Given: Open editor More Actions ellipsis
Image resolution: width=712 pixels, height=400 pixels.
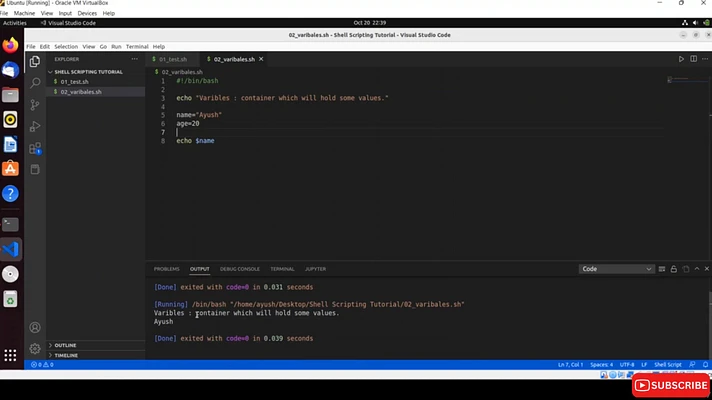Looking at the screenshot, I should 705,59.
